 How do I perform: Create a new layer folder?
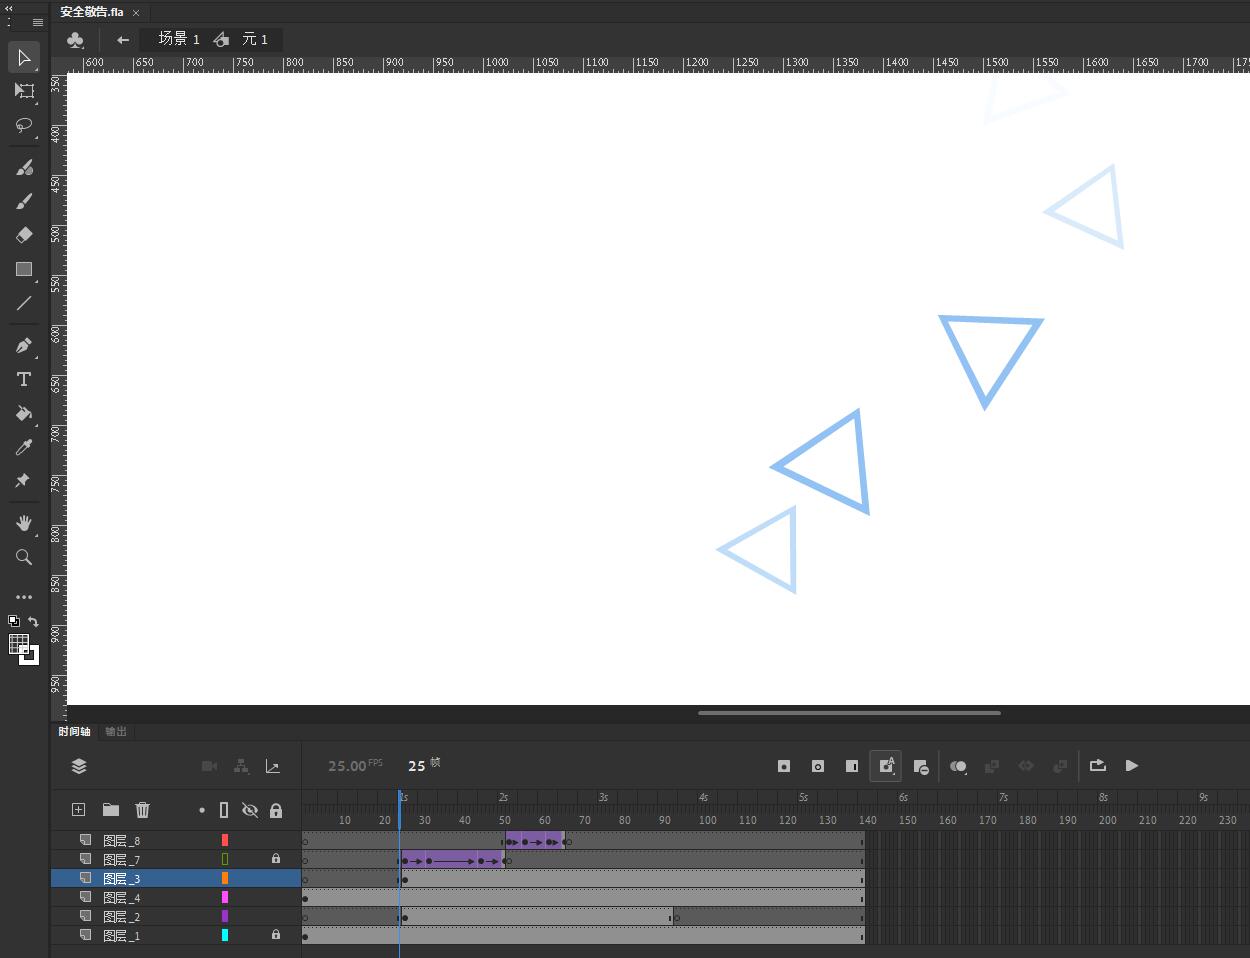(111, 810)
